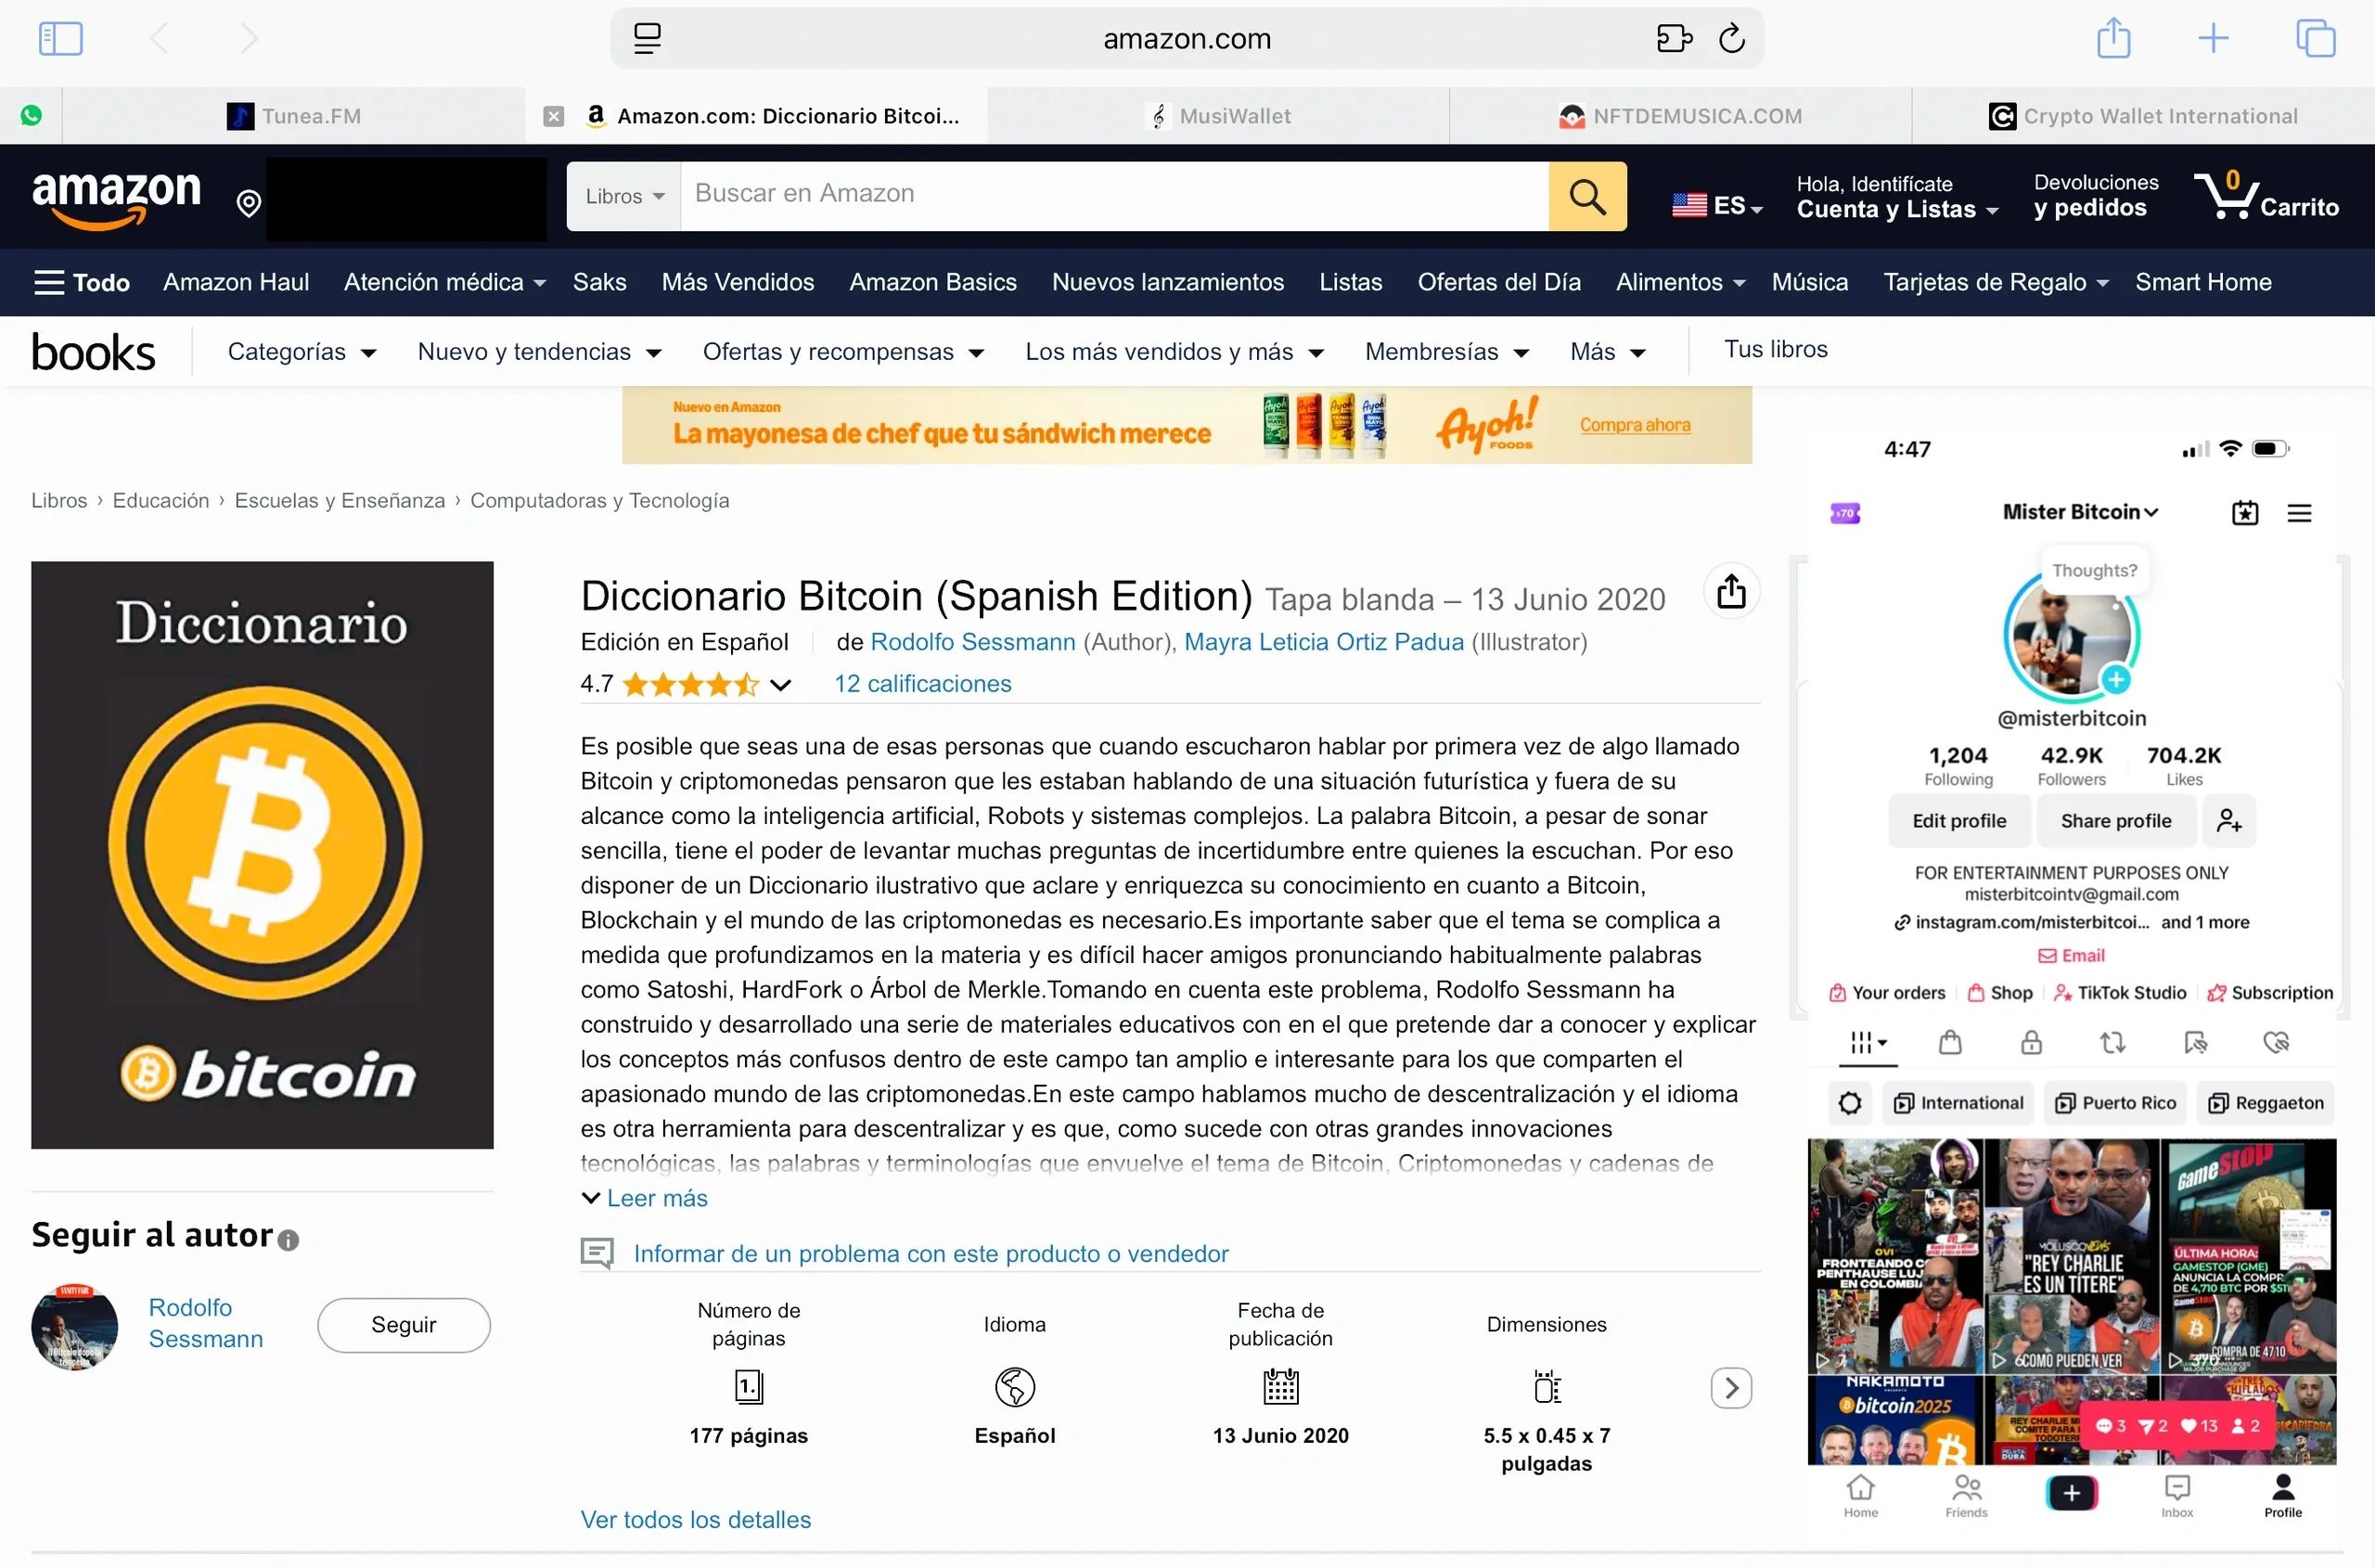This screenshot has height=1568, width=2375.
Task: Expand the Nuevo y tendencias dropdown
Action: [x=540, y=352]
